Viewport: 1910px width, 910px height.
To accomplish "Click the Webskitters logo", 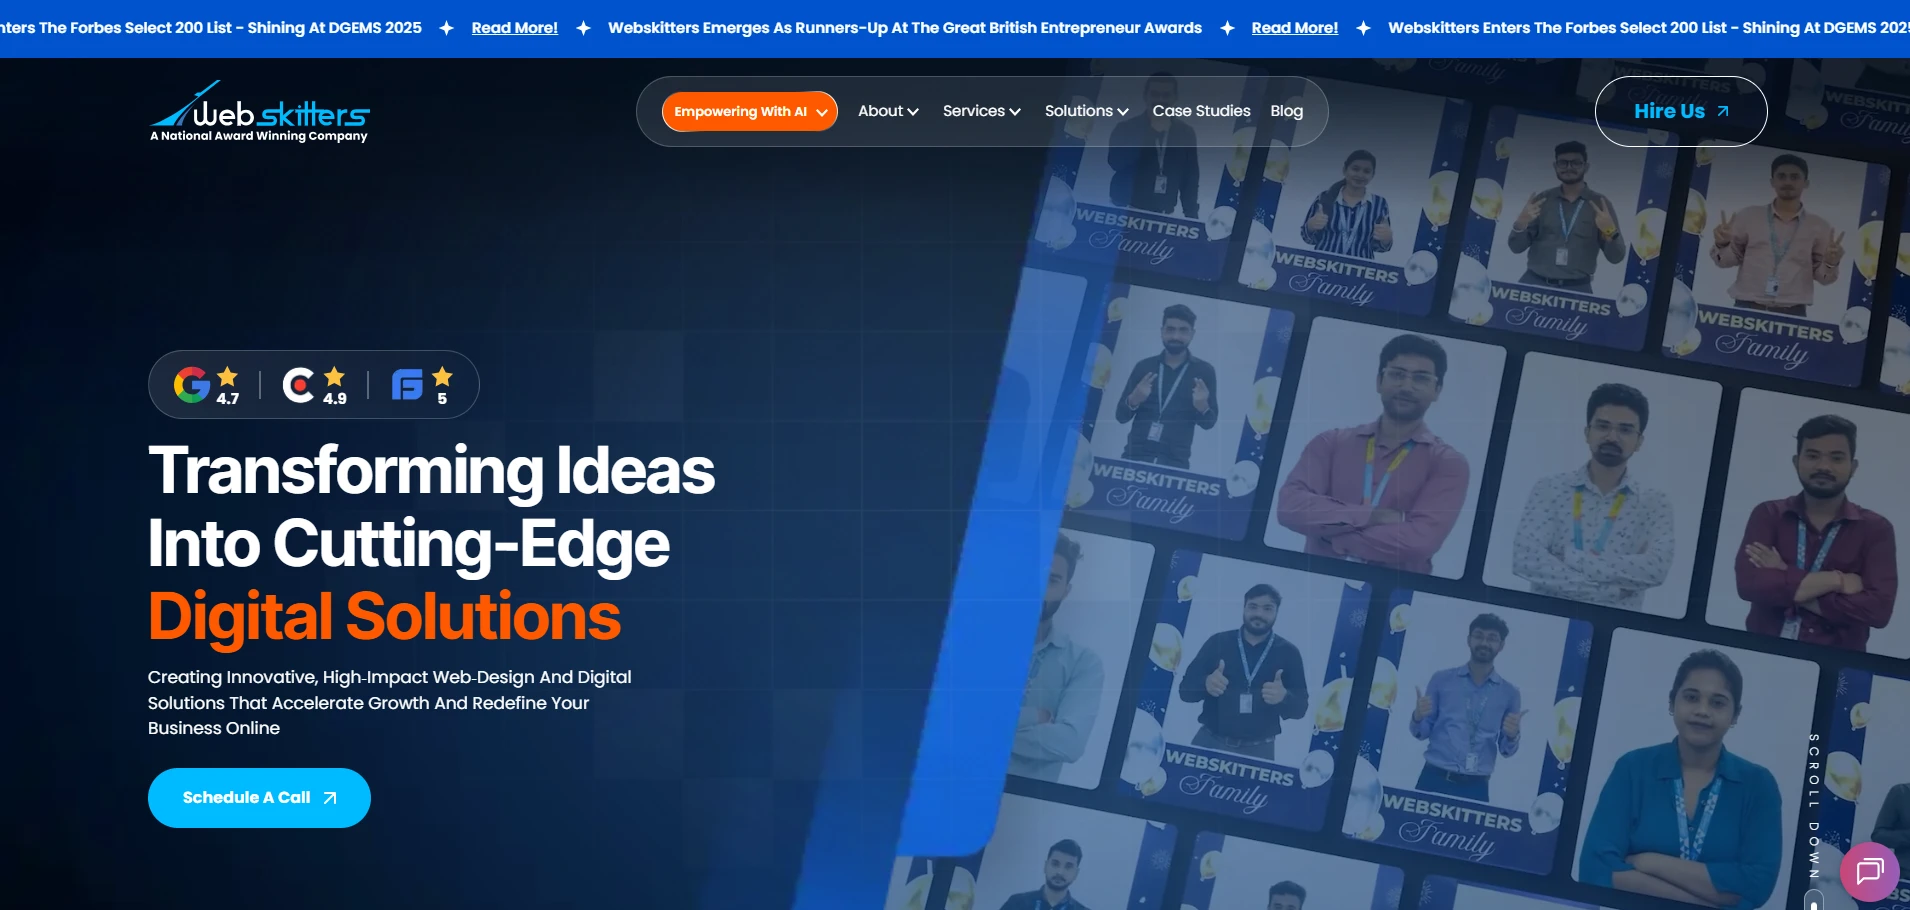I will 259,112.
